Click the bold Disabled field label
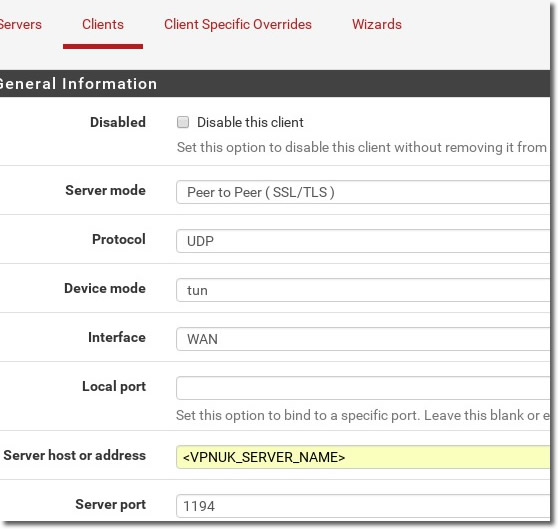 118,122
